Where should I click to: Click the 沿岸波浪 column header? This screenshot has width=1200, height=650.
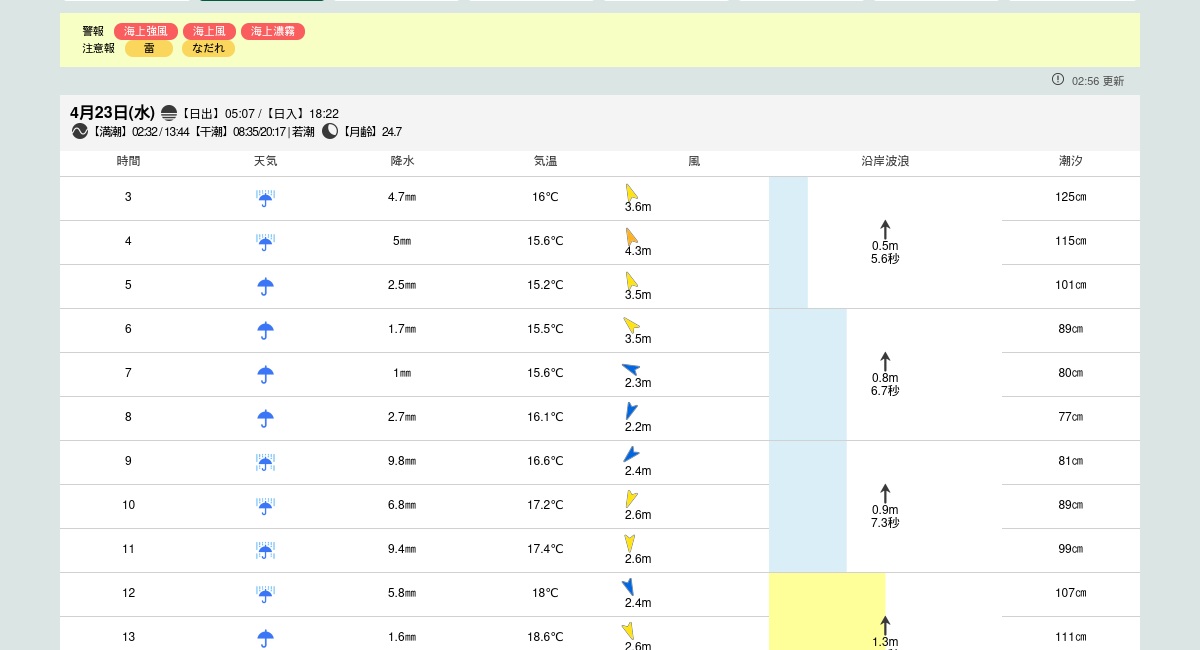tap(885, 161)
